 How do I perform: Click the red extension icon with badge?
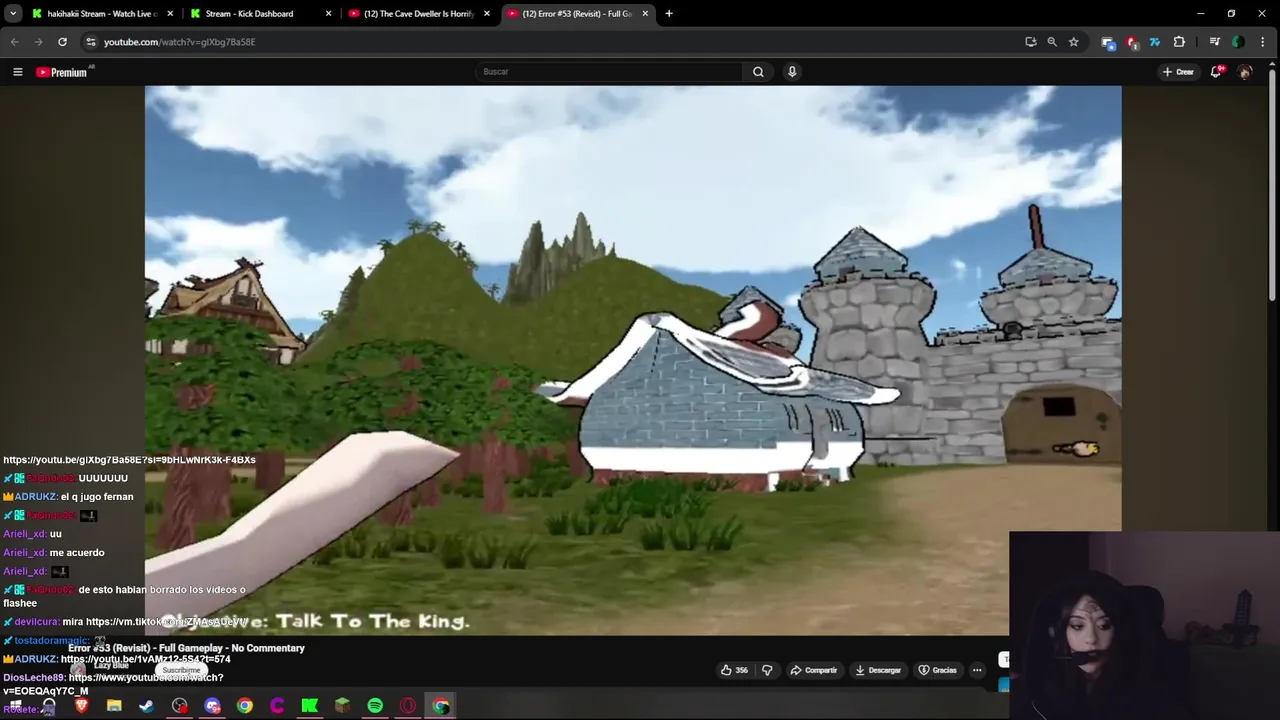1132,42
